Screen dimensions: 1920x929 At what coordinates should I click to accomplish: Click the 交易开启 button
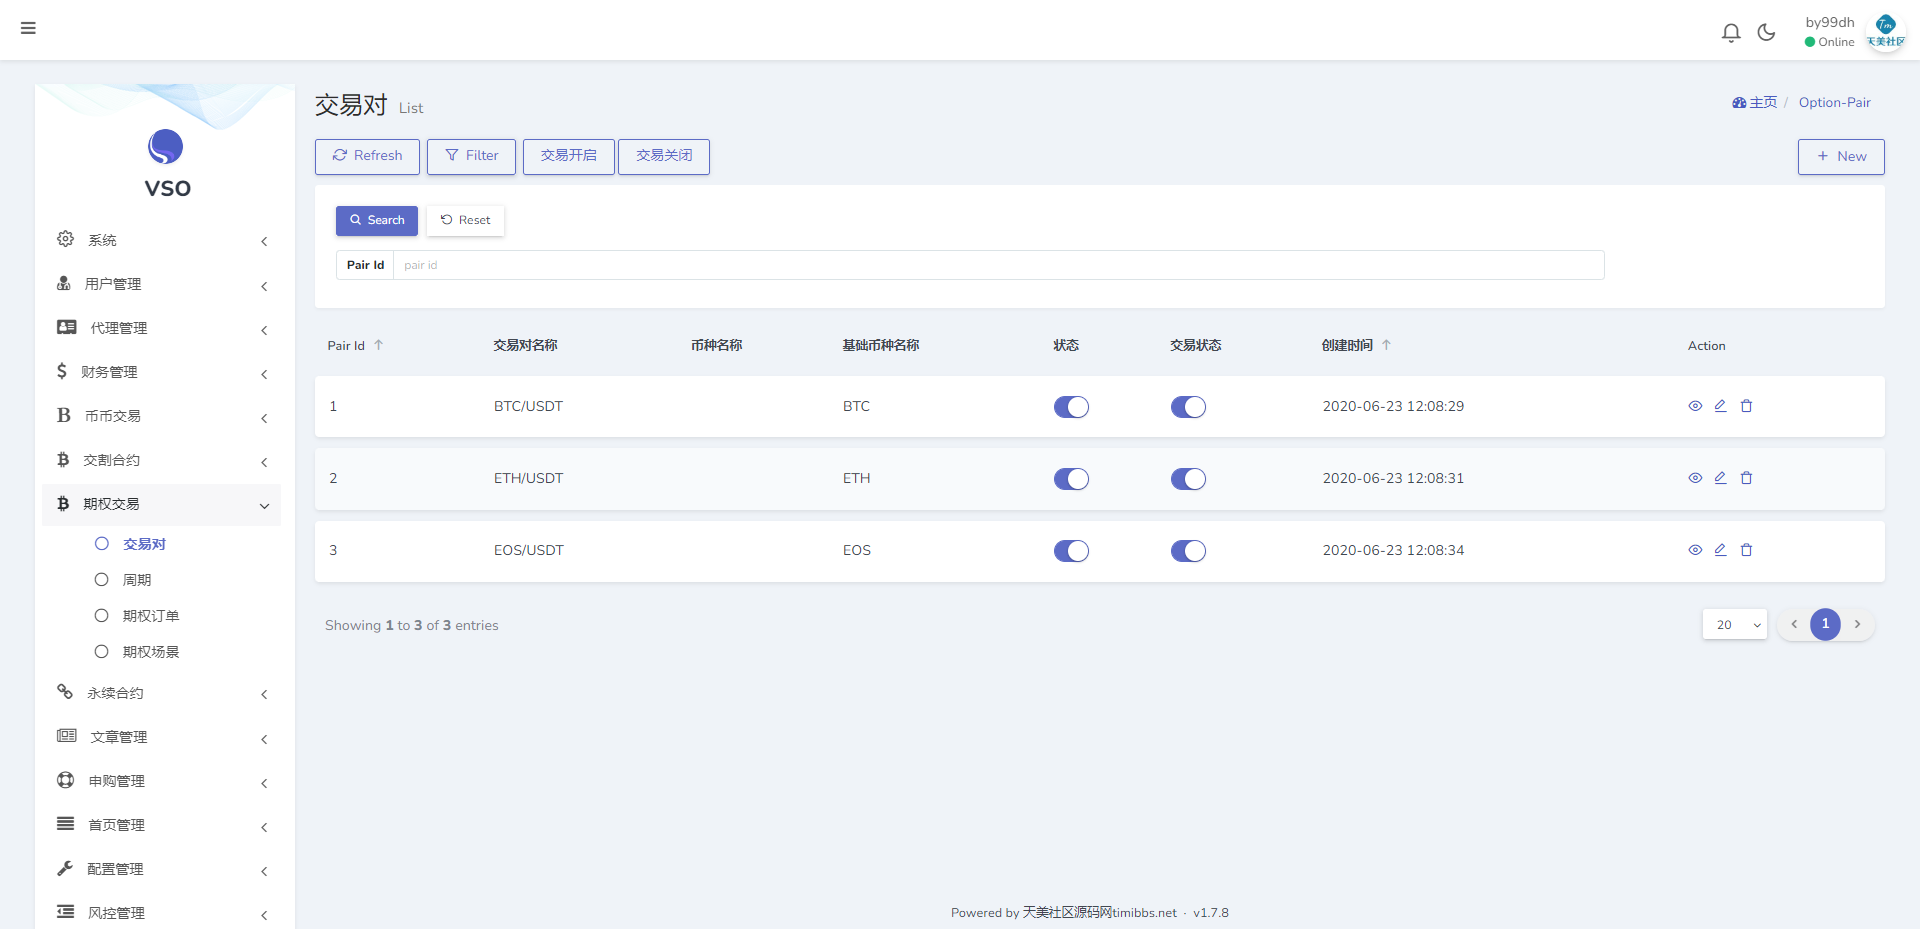[568, 156]
